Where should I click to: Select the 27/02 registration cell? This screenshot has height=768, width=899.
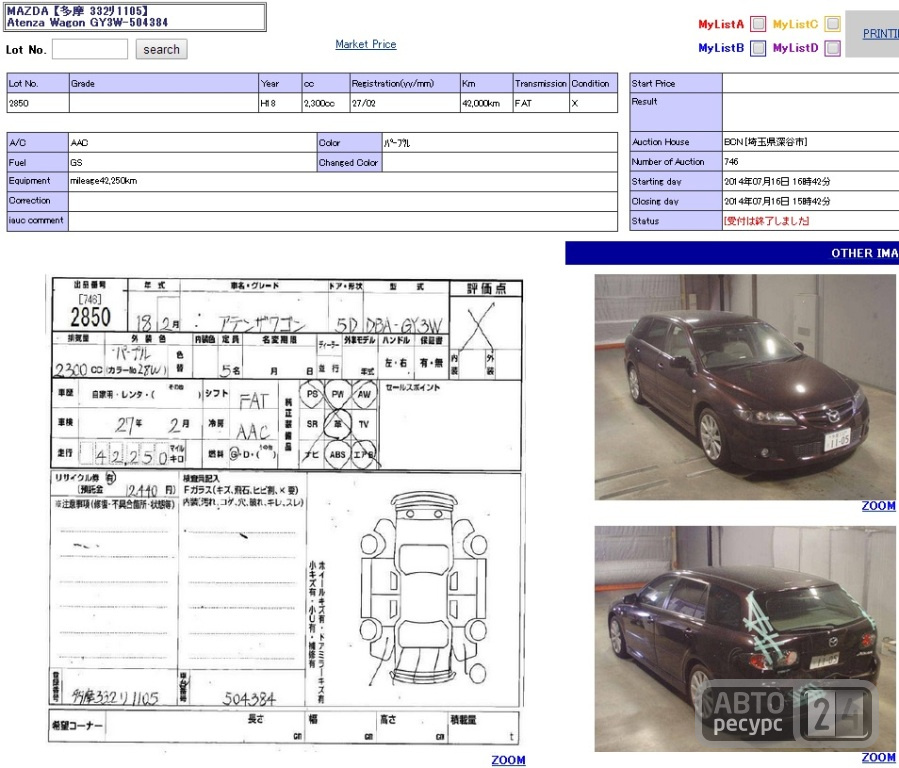tap(405, 103)
